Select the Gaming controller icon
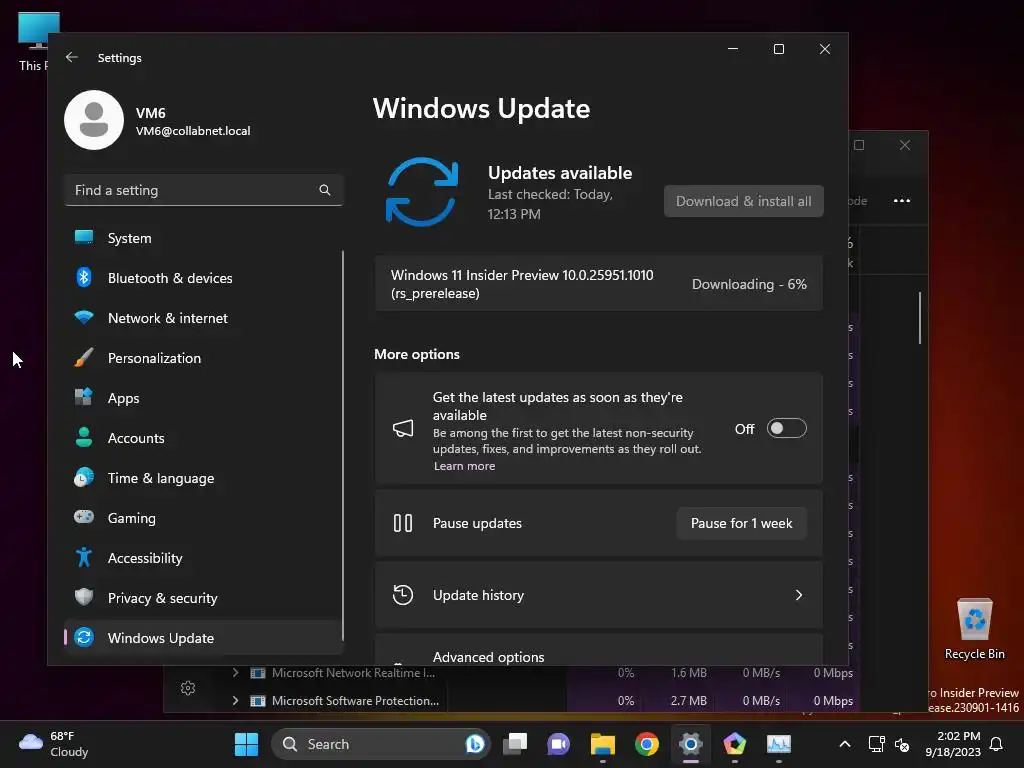The image size is (1024, 768). (x=84, y=517)
